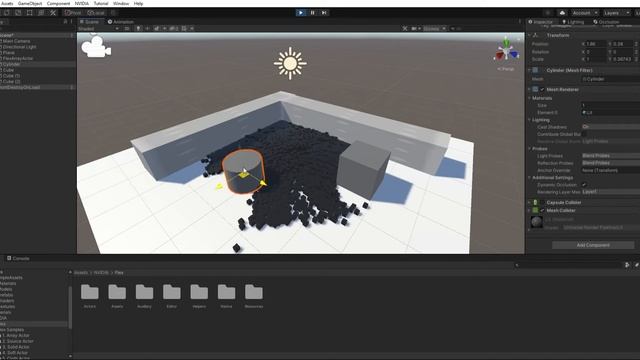Click the Position X input field
This screenshot has width=640, height=360.
point(596,44)
